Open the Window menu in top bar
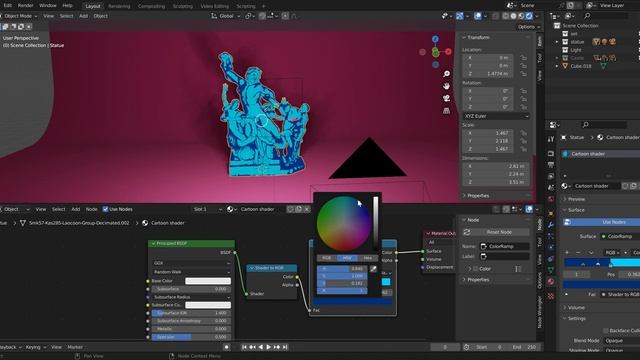 (48, 5)
